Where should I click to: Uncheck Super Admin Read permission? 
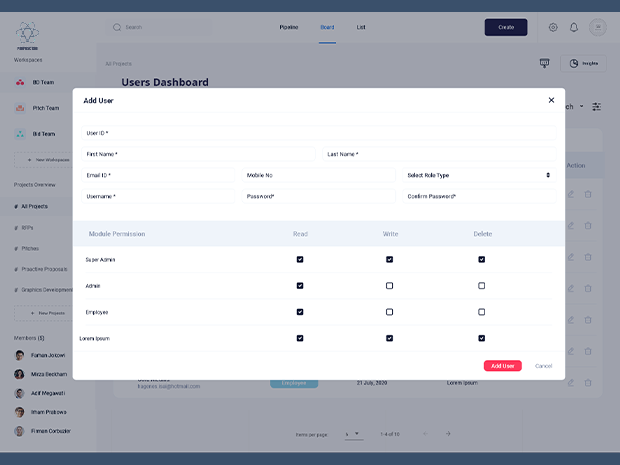(300, 259)
